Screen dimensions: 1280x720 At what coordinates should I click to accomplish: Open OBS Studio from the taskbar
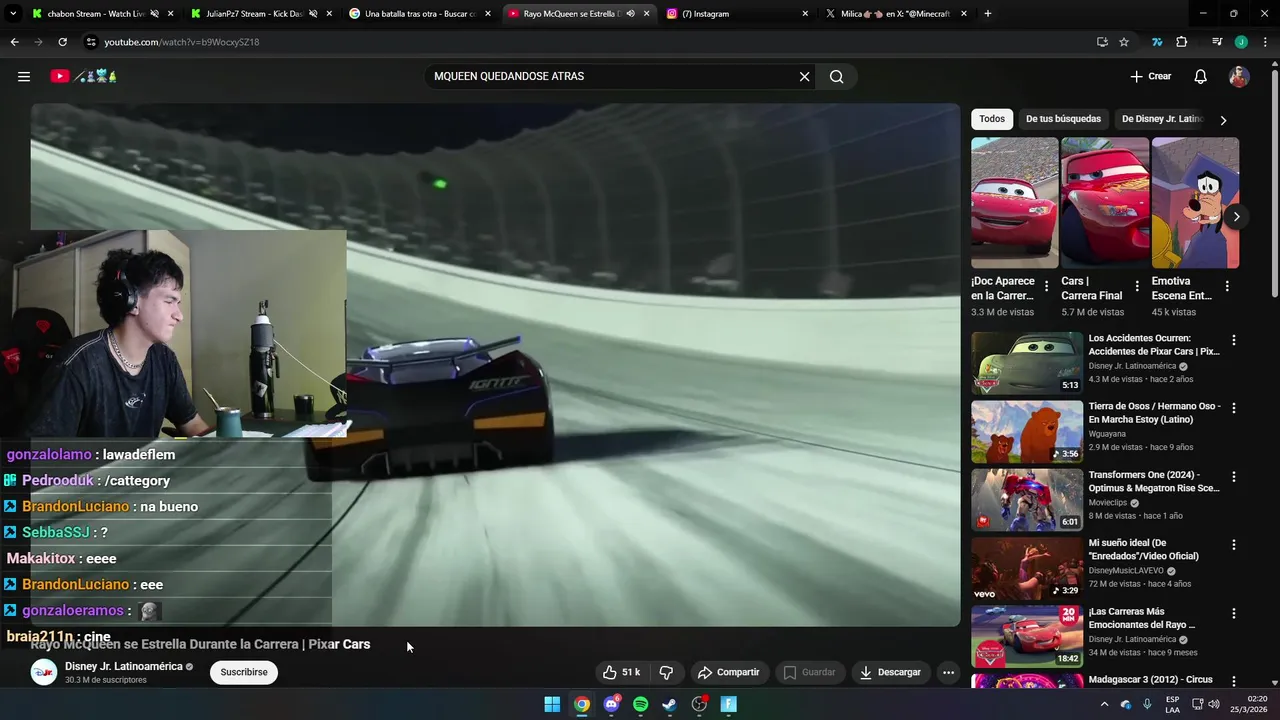pyautogui.click(x=700, y=704)
